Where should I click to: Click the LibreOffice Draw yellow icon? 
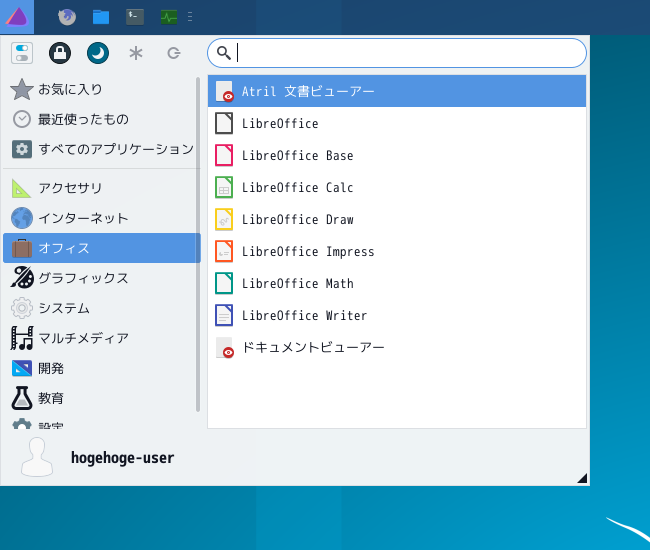224,219
